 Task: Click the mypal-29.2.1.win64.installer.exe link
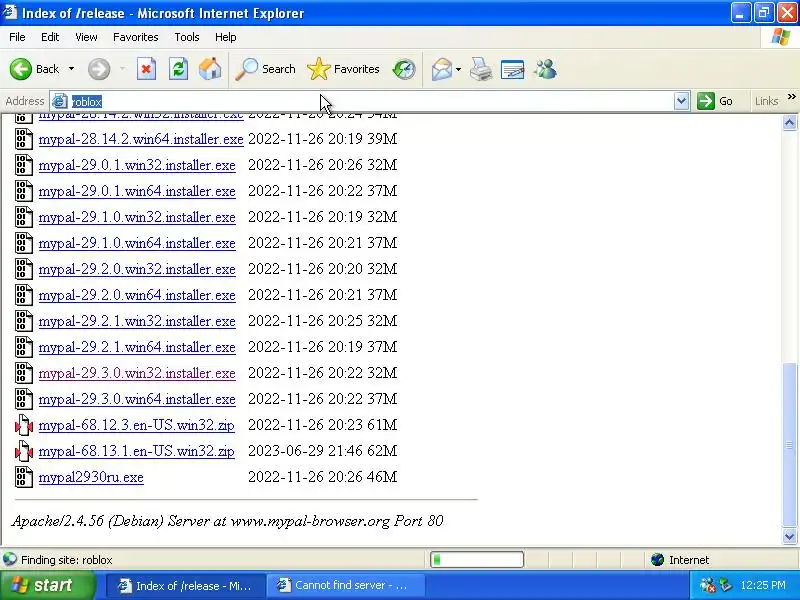coord(137,347)
